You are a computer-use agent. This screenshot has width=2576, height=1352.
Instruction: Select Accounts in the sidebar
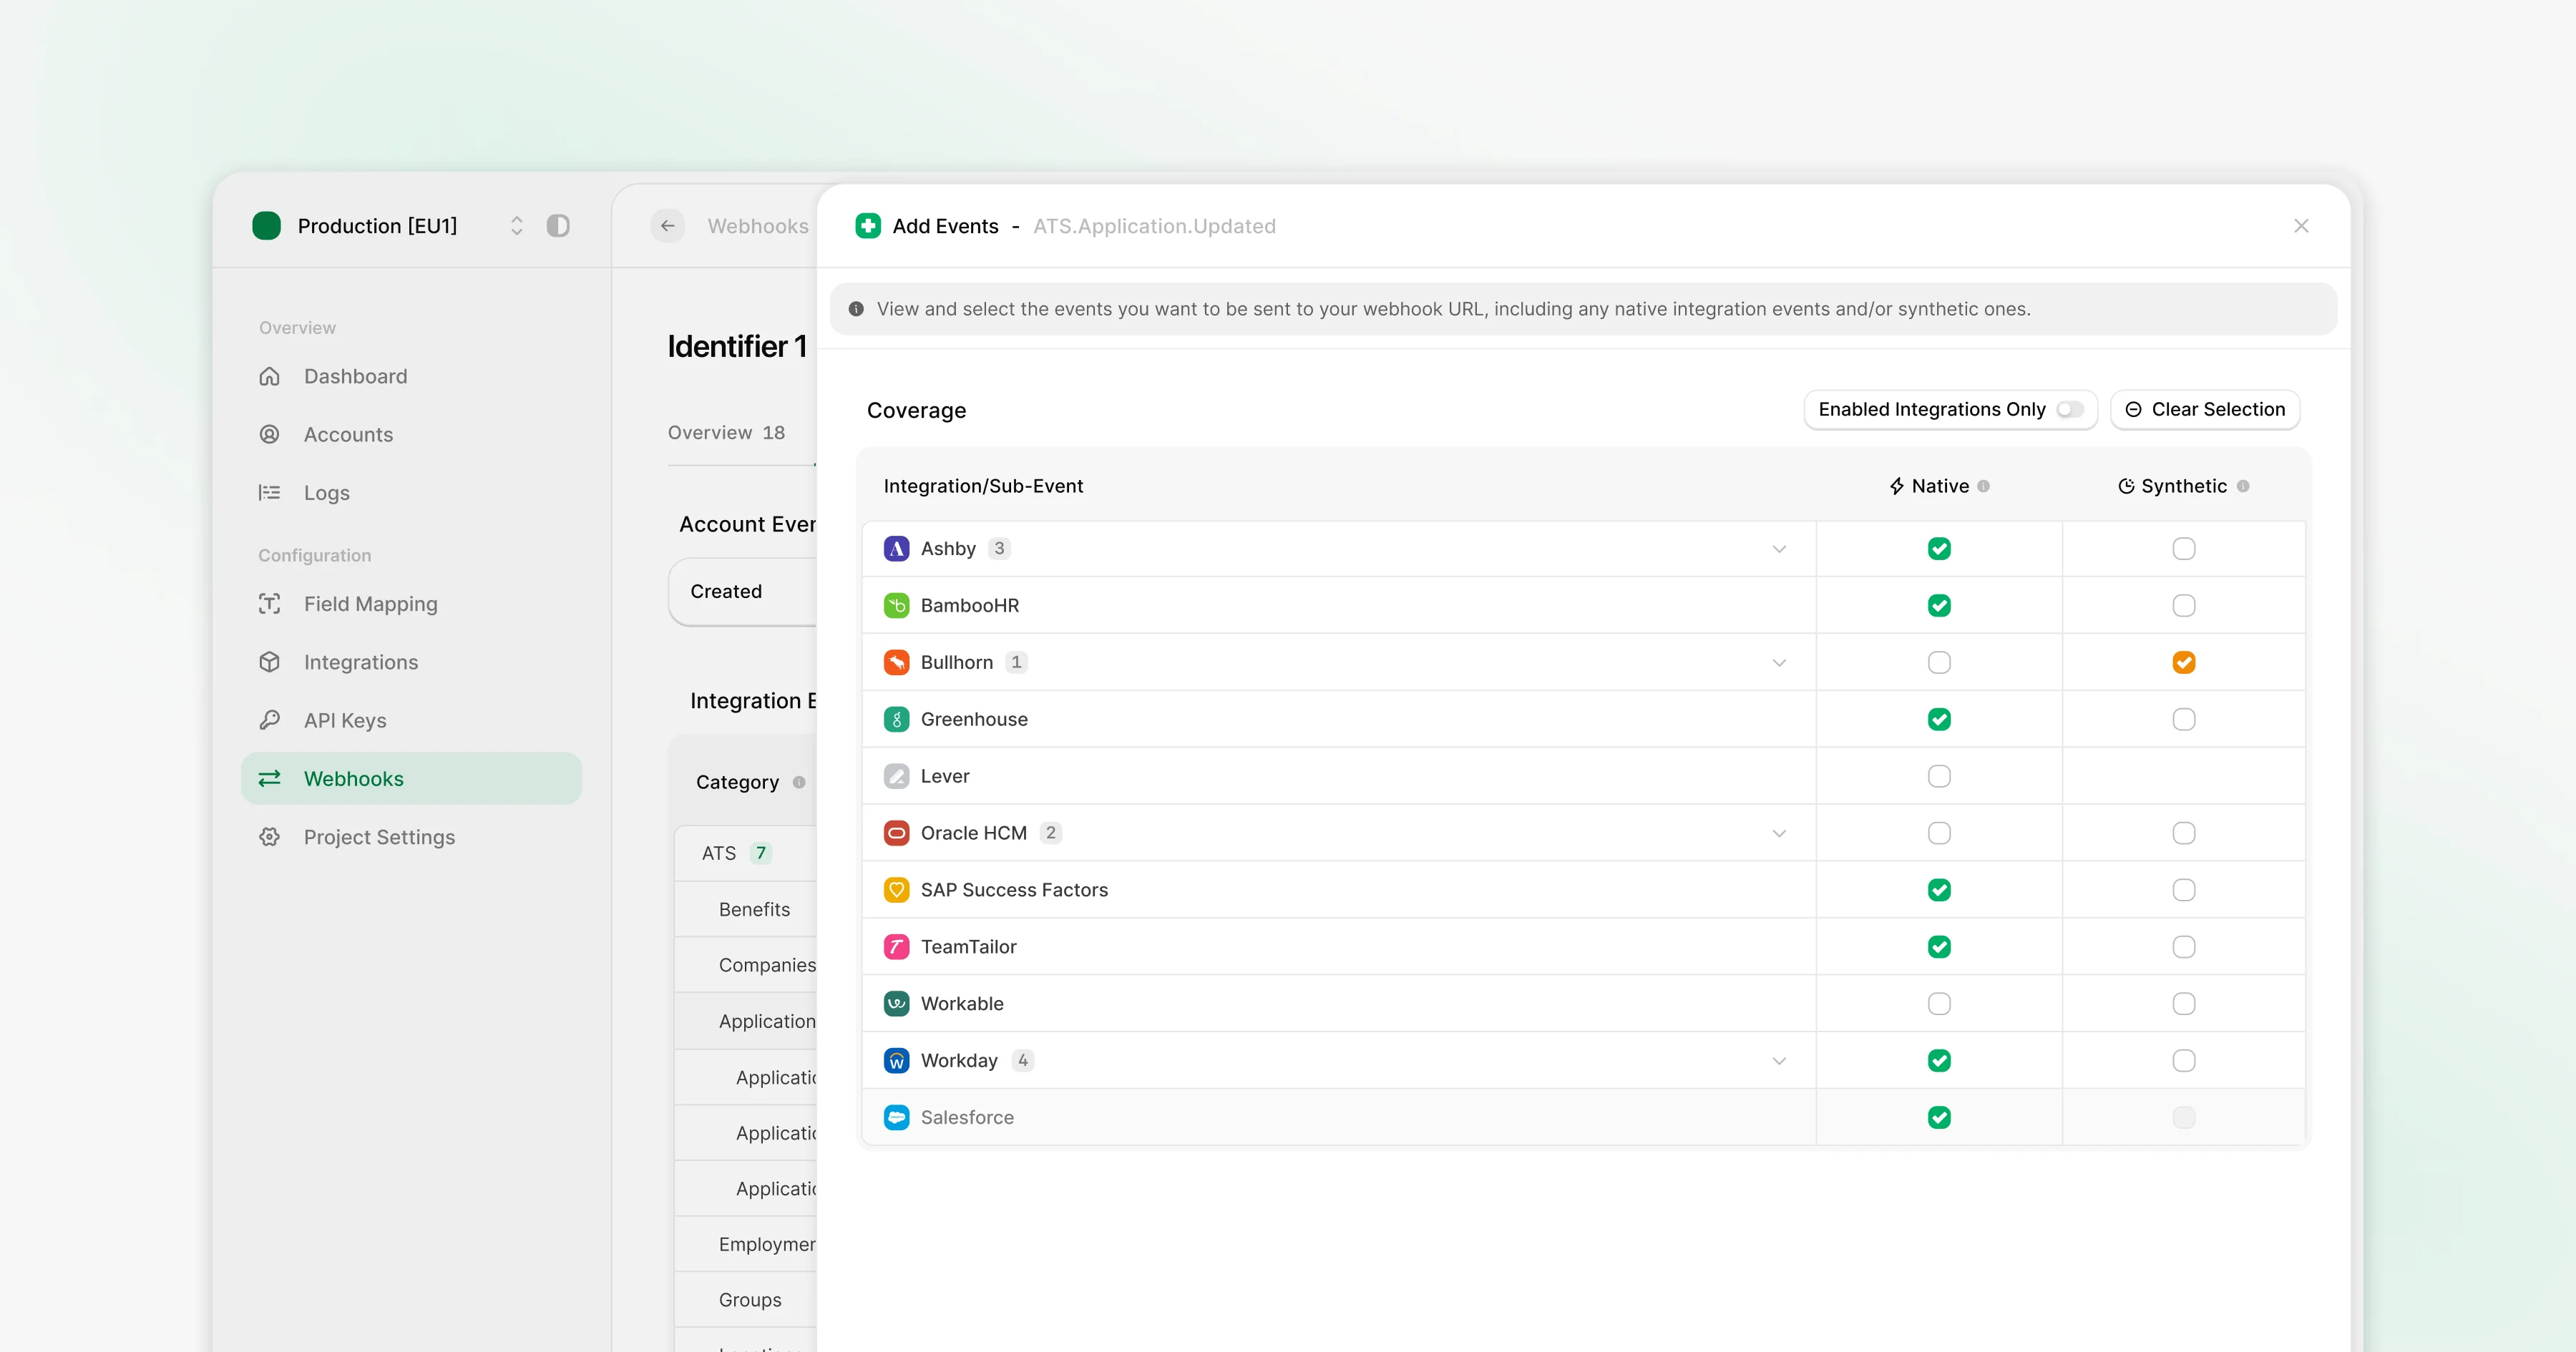pos(348,434)
